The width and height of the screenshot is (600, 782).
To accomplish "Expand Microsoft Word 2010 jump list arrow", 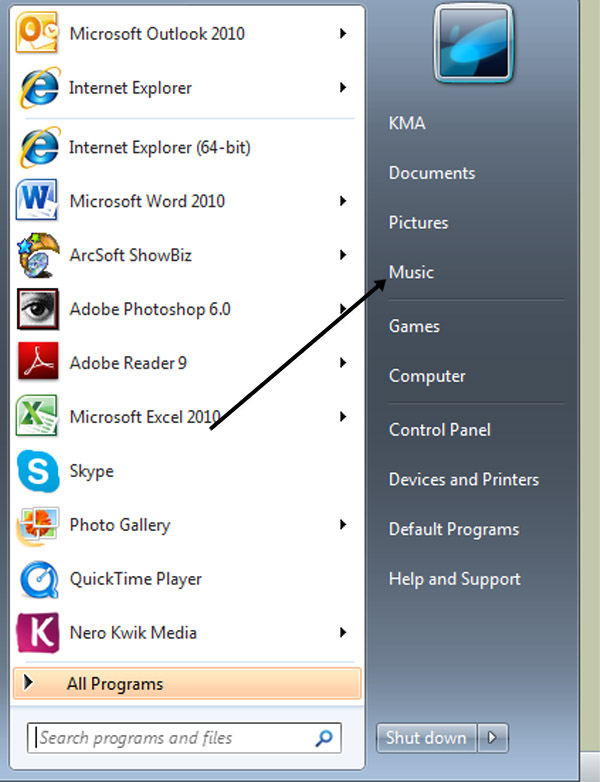I will (343, 201).
